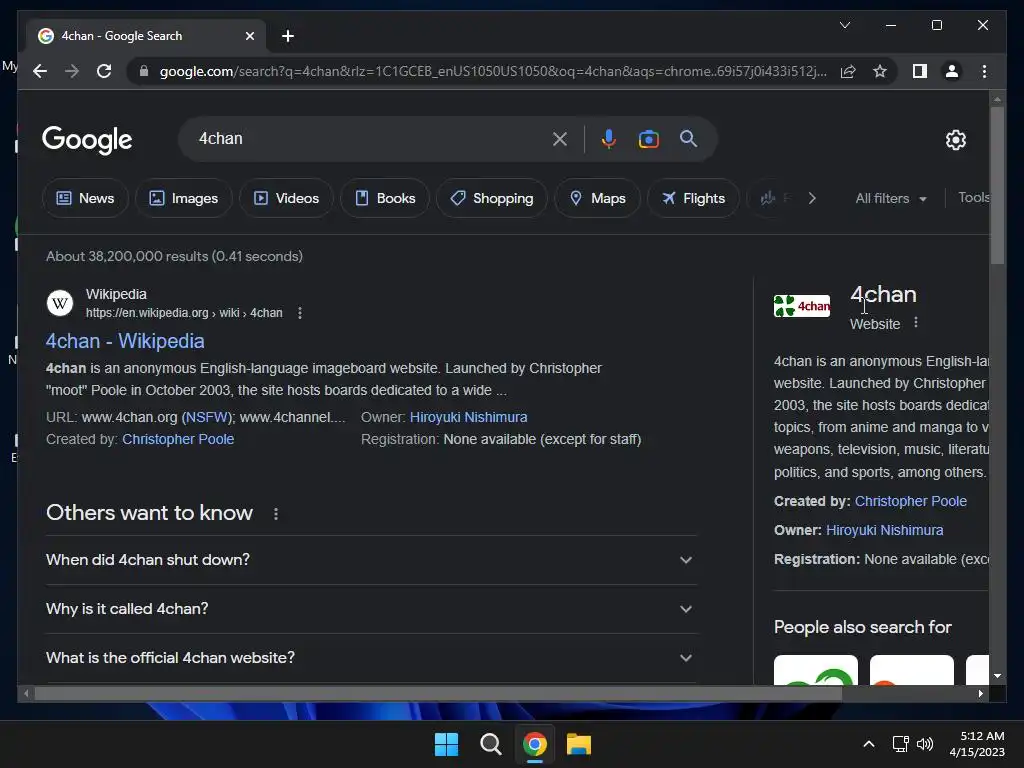Click the address bar URL
The width and height of the screenshot is (1024, 768).
click(493, 71)
